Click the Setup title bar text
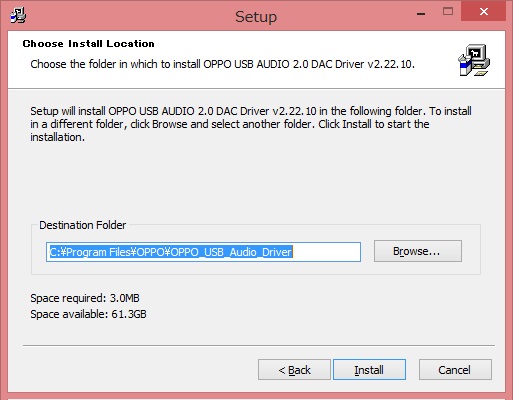This screenshot has width=513, height=400. pos(256,17)
